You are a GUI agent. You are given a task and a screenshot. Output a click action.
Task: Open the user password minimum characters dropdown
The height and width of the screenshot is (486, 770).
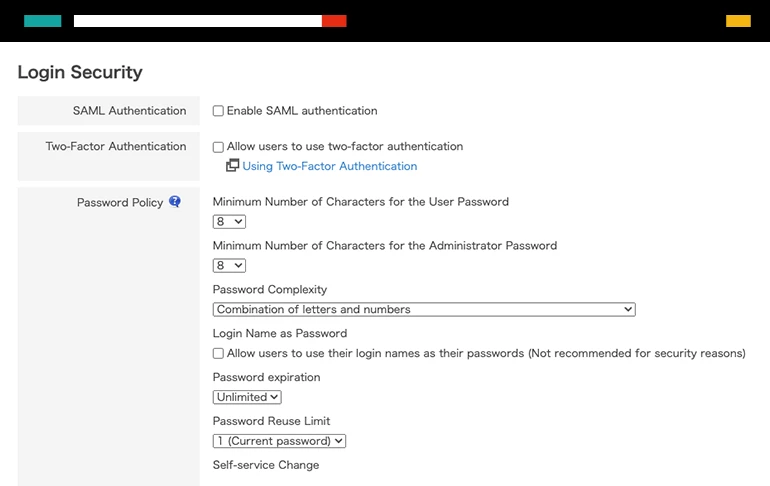tap(229, 222)
